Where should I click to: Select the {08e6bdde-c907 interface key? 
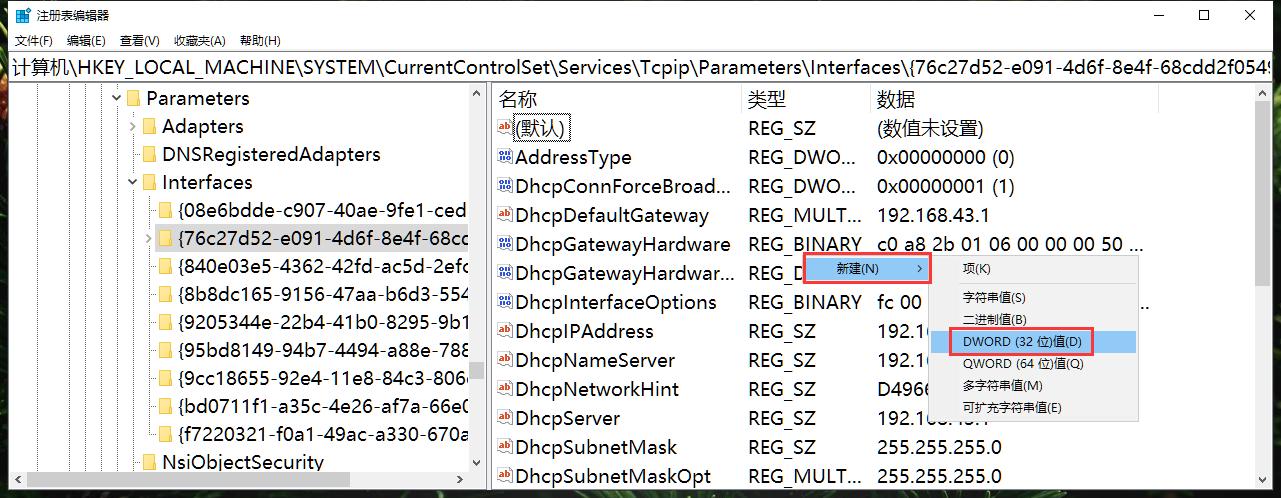pyautogui.click(x=321, y=210)
